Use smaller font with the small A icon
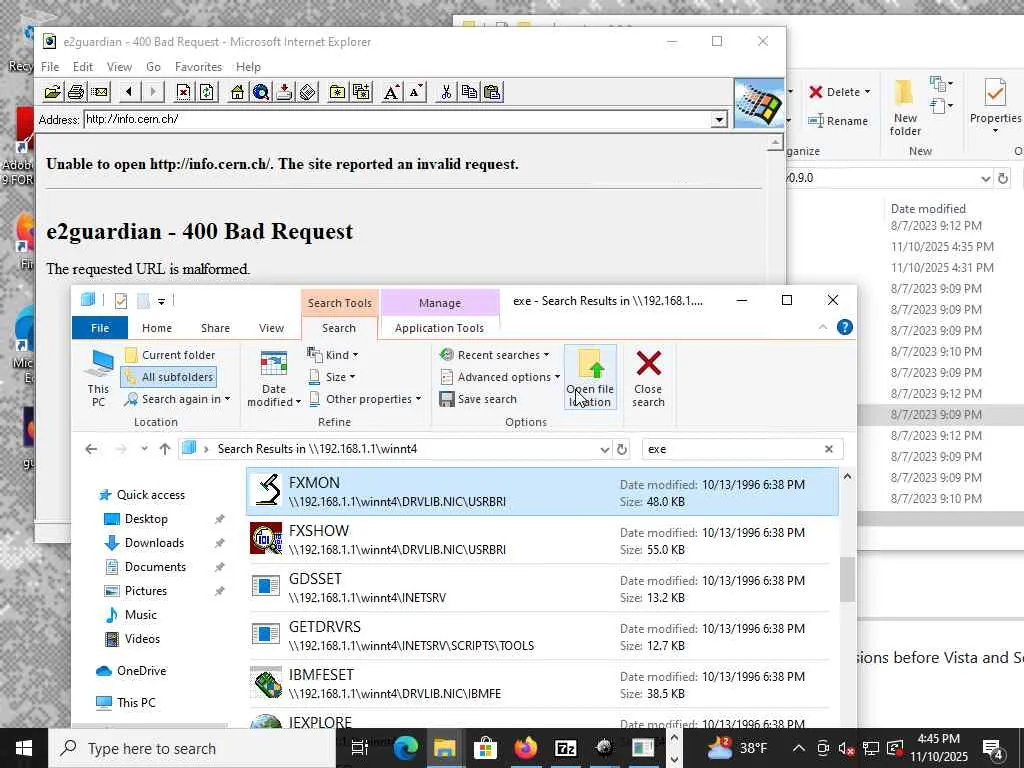Viewport: 1024px width, 768px height. (x=415, y=92)
